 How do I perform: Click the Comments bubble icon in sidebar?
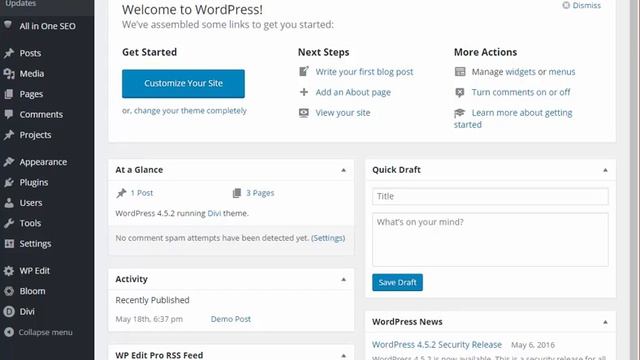[9, 114]
